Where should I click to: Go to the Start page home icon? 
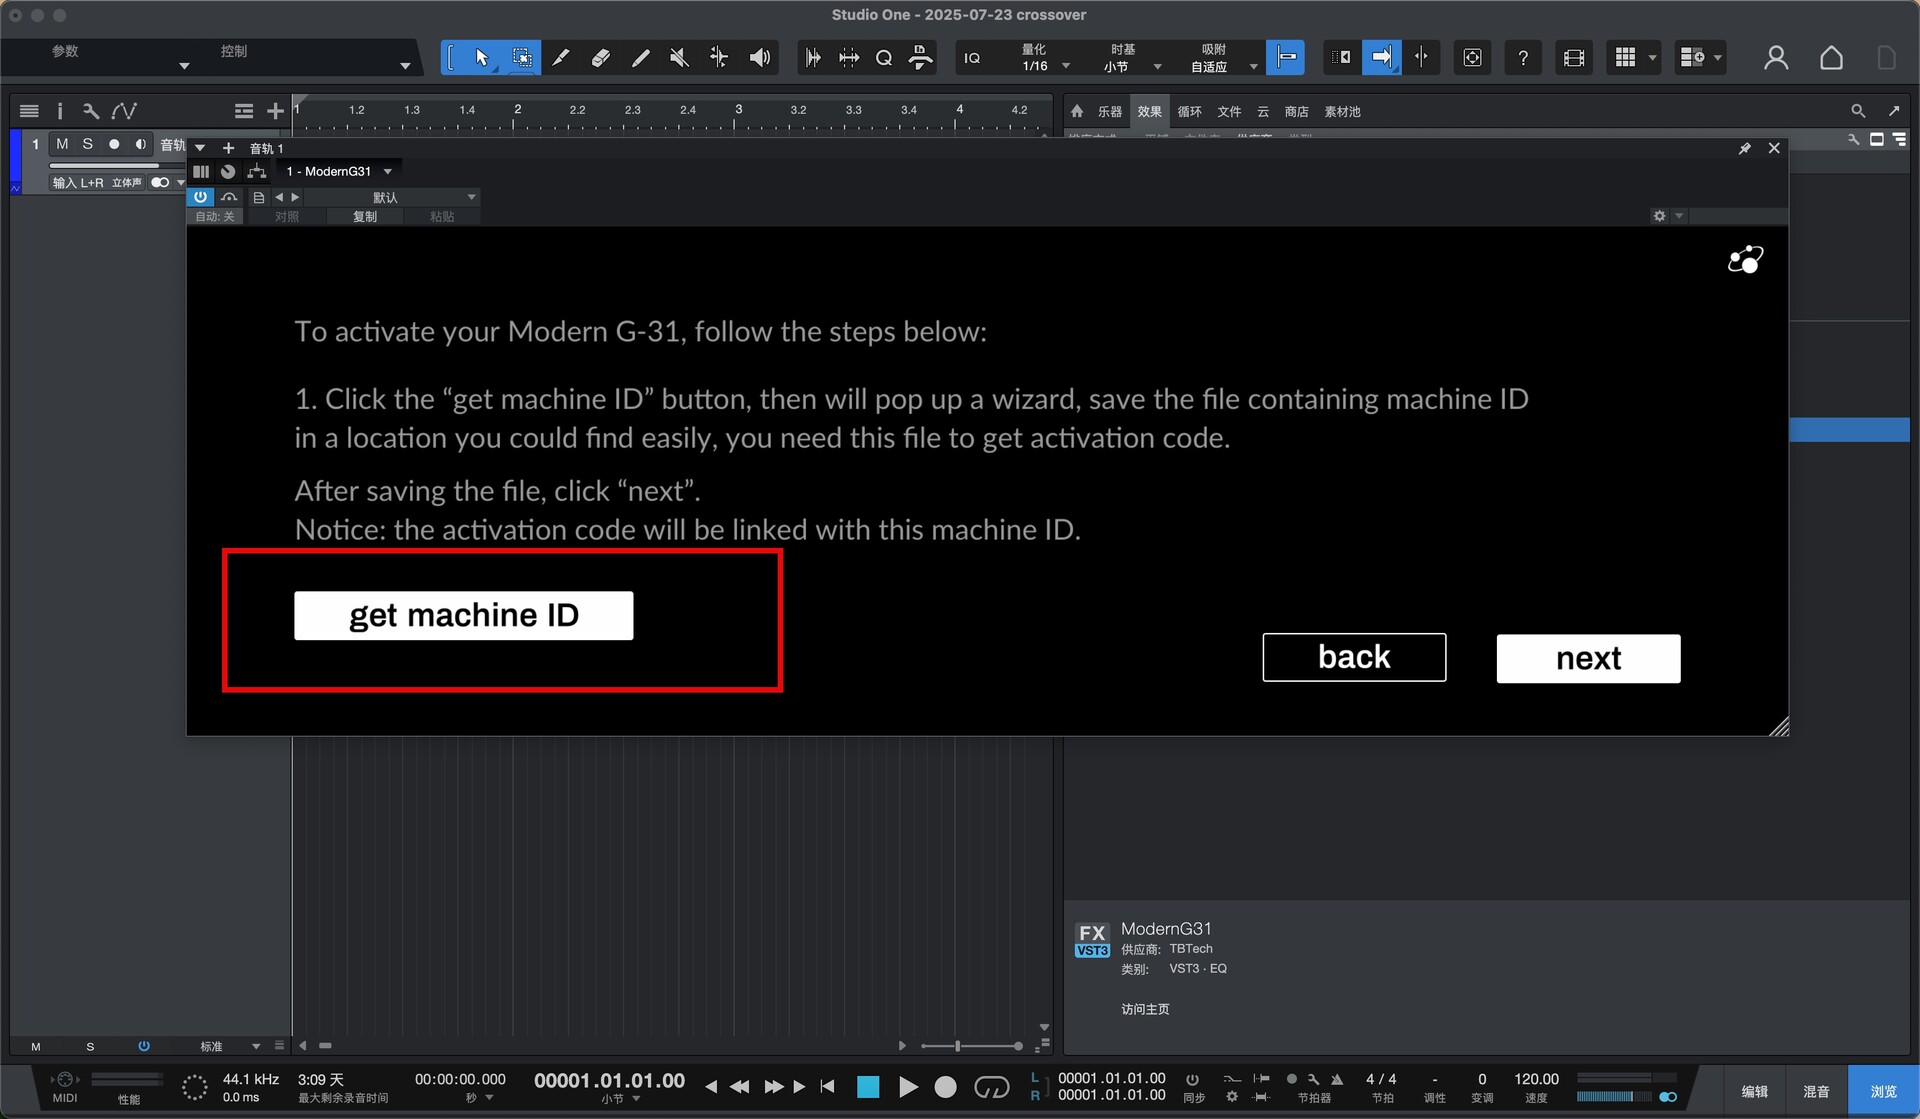click(x=1831, y=58)
